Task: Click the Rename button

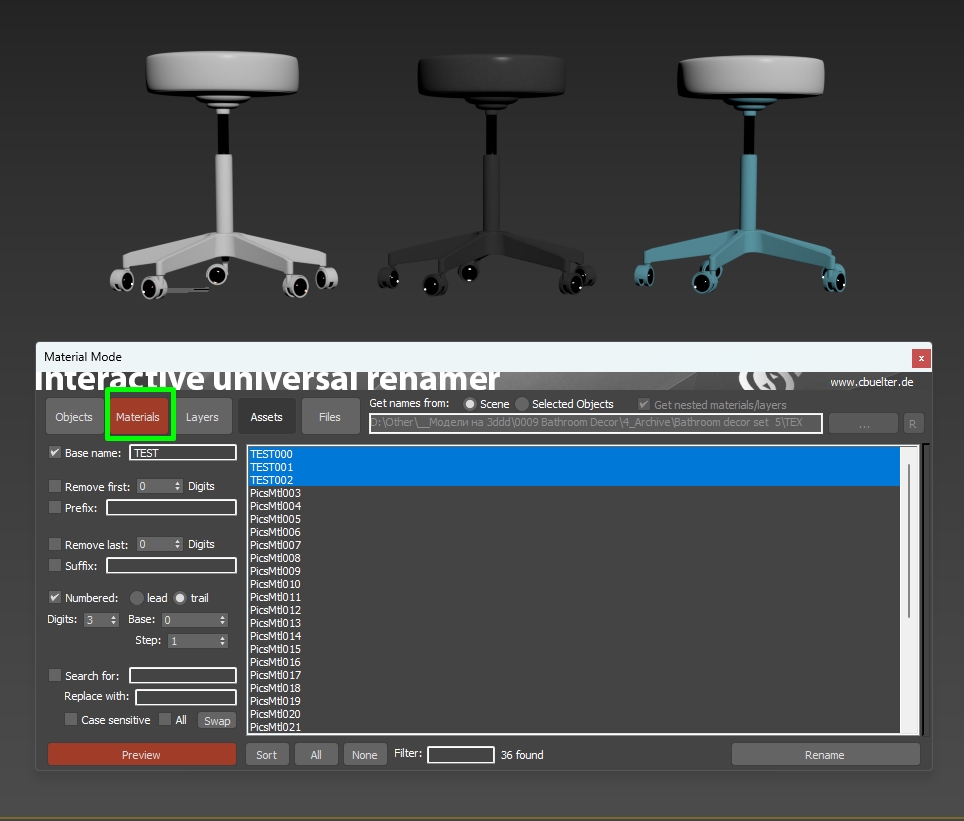Action: point(825,755)
